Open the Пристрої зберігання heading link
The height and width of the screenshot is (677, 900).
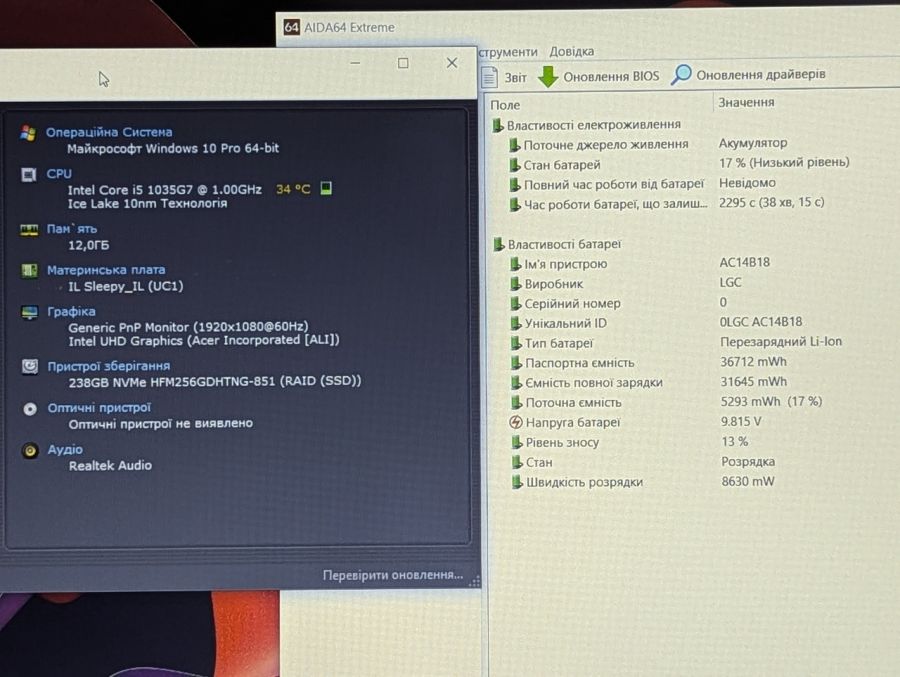pyautogui.click(x=108, y=366)
